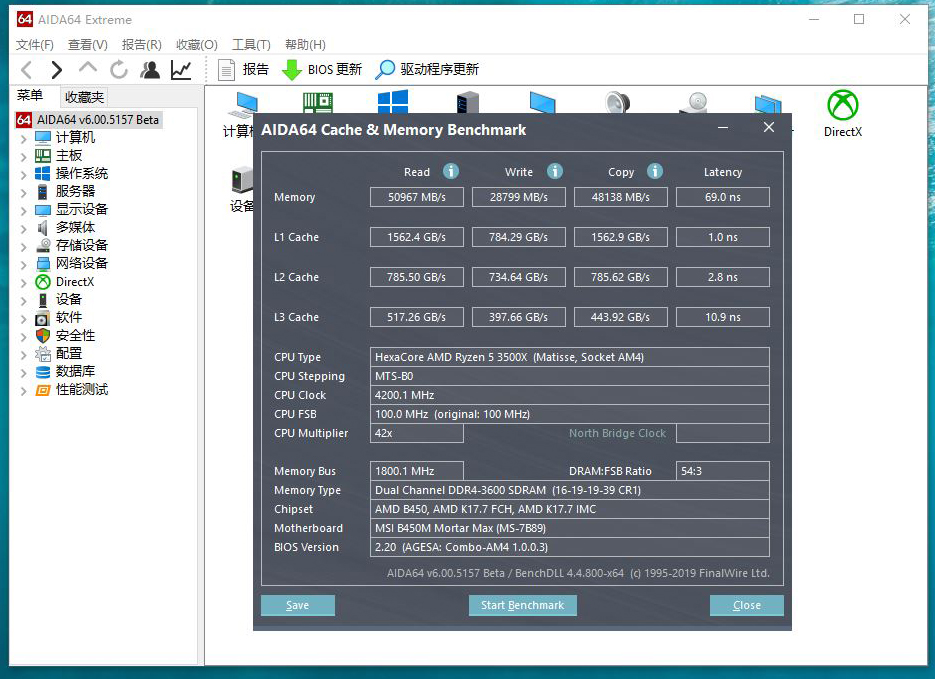
Task: Click the Copy info icon
Action: tap(655, 171)
